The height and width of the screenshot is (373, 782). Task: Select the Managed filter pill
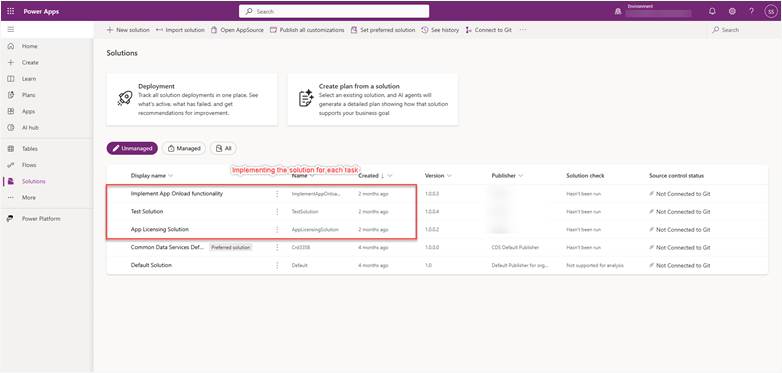(x=184, y=148)
